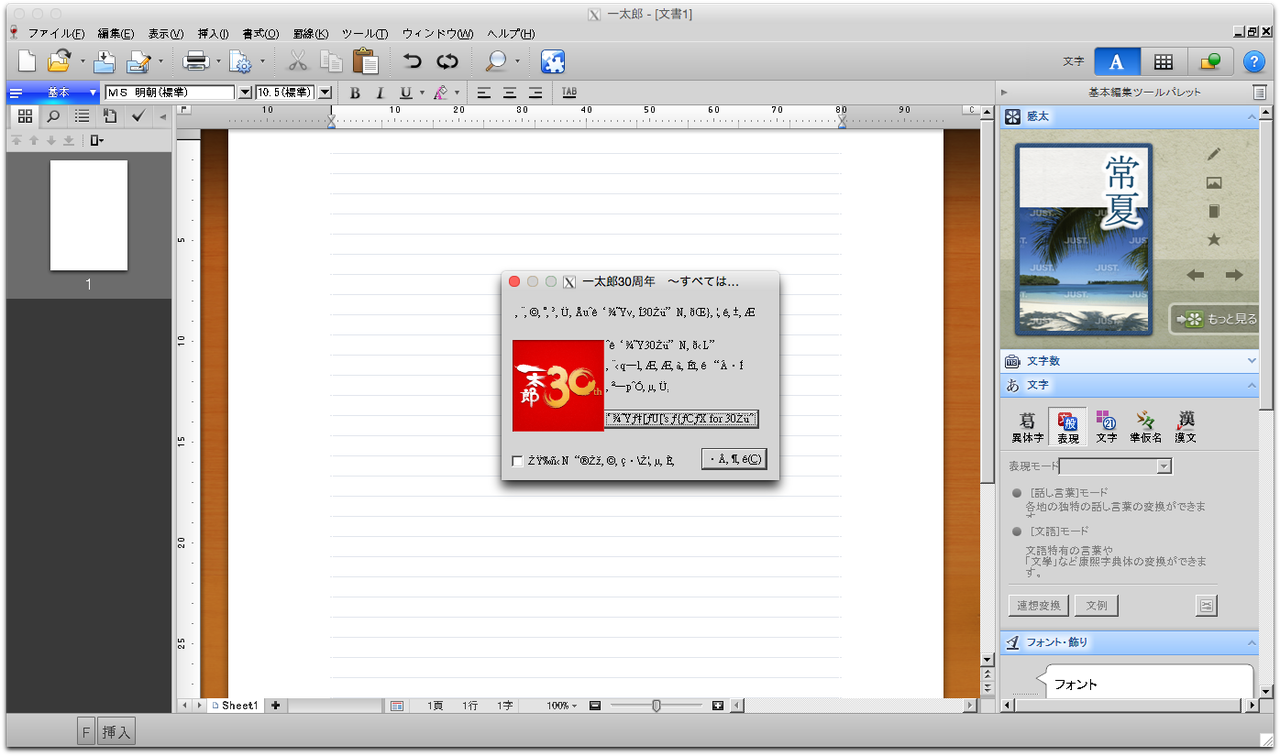Open text decoration color dropdown arrow

[457, 93]
